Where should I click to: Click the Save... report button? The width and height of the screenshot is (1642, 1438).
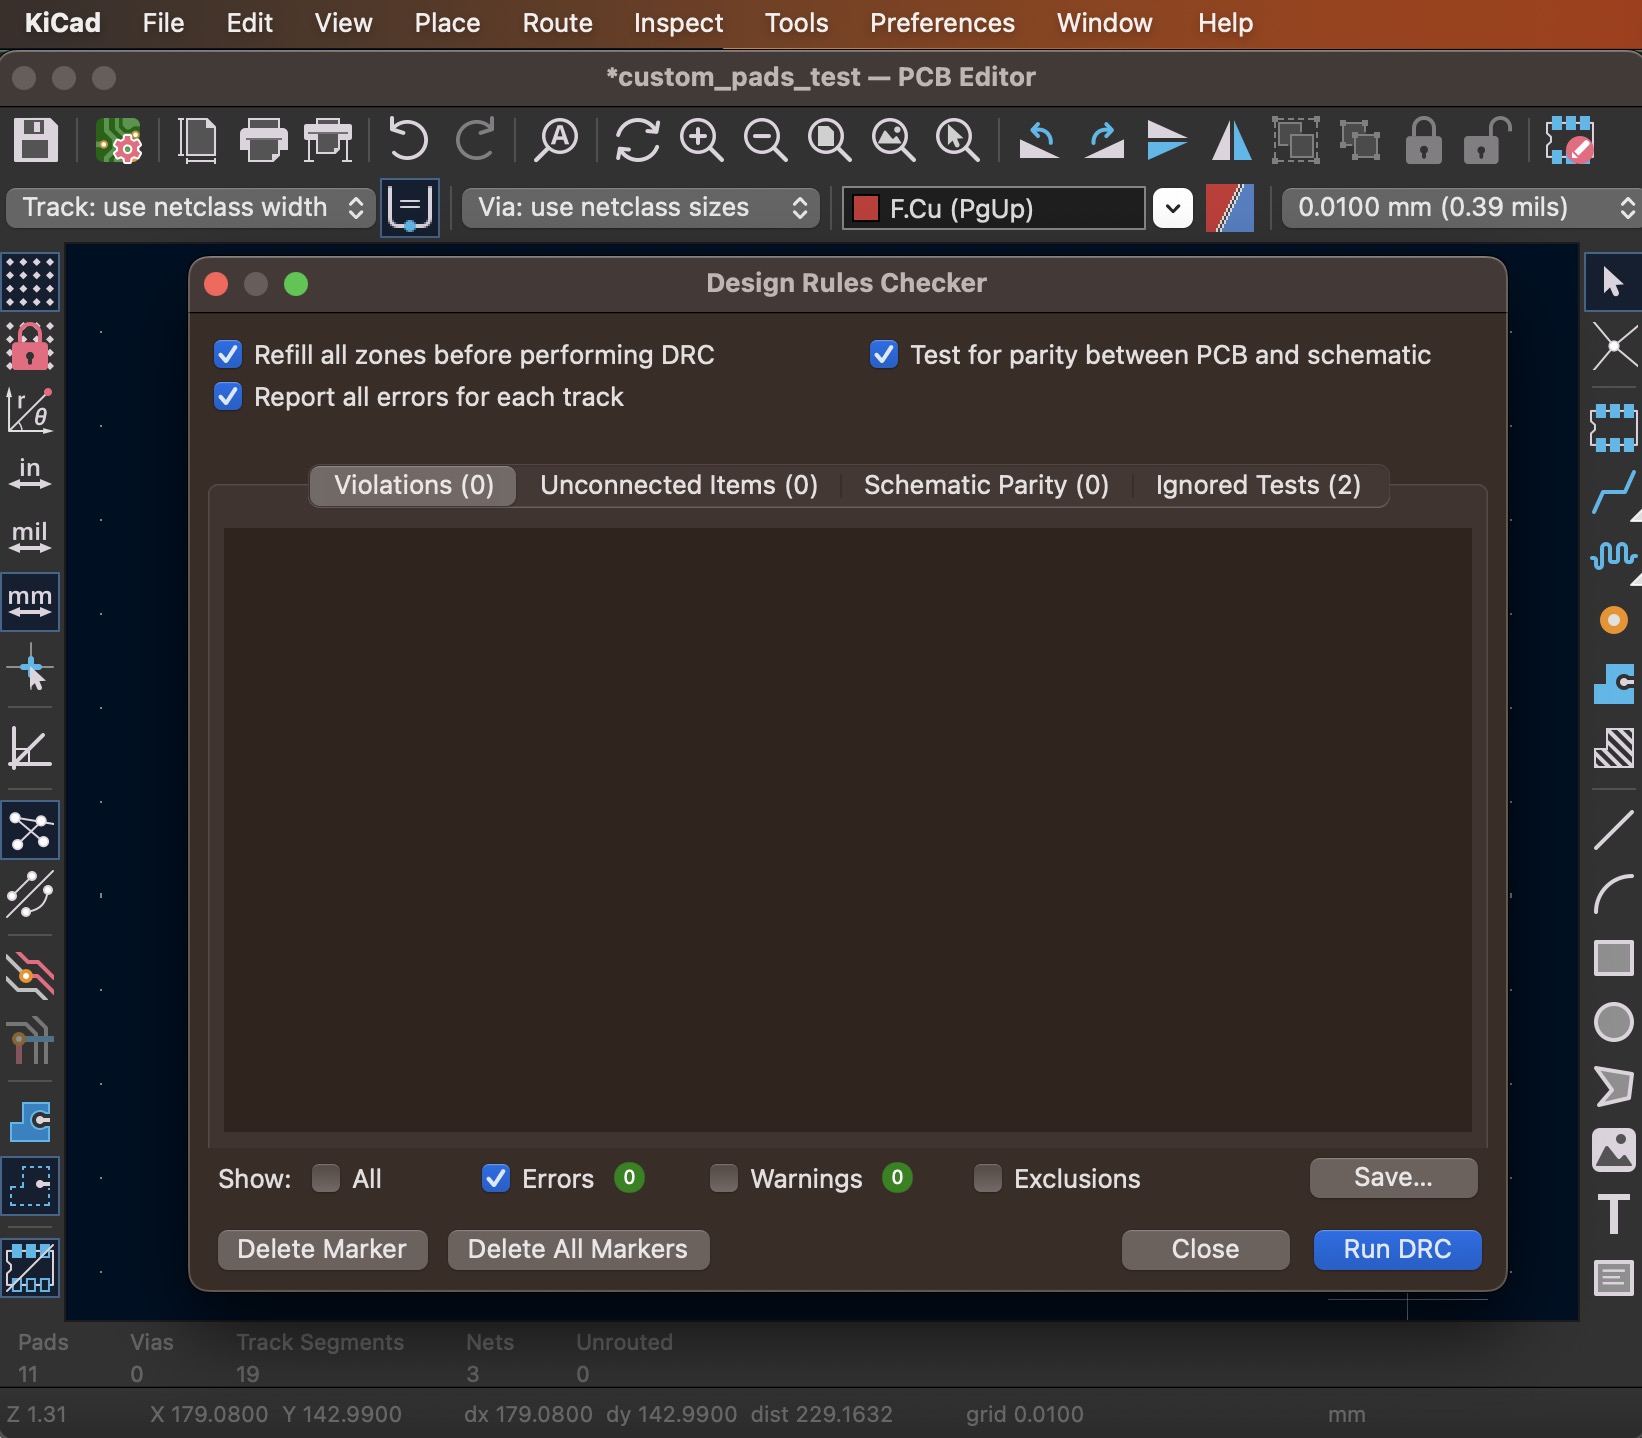click(x=1393, y=1178)
